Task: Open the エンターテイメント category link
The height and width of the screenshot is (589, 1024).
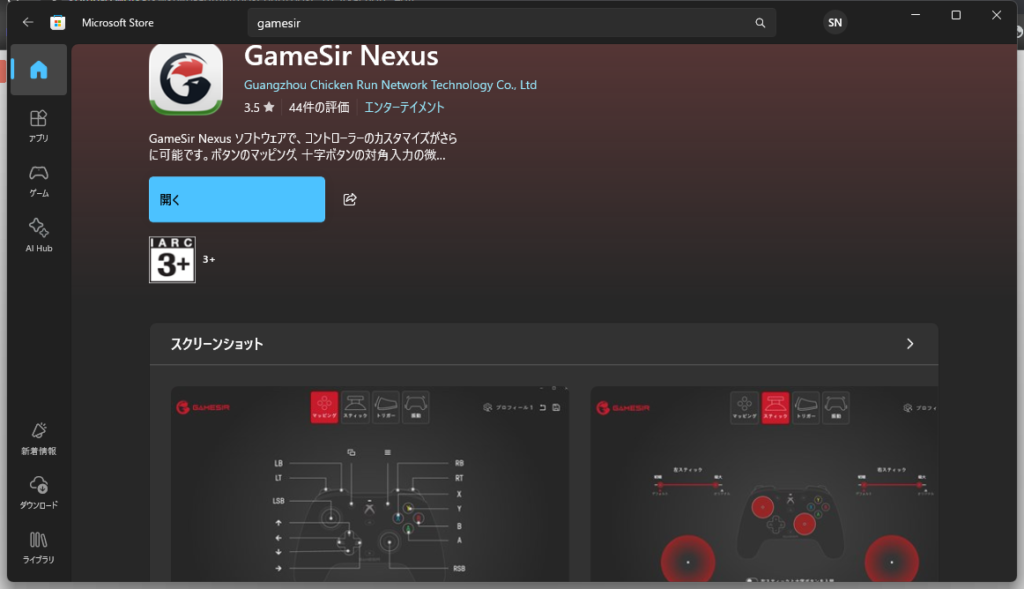Action: coord(404,107)
